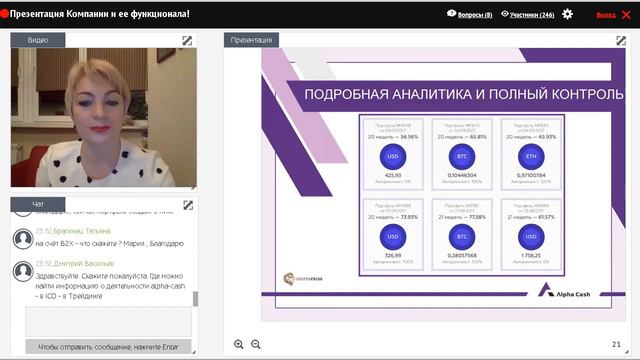
Task: Click the name Брагинец Татьяна in chat
Action: tap(82, 231)
